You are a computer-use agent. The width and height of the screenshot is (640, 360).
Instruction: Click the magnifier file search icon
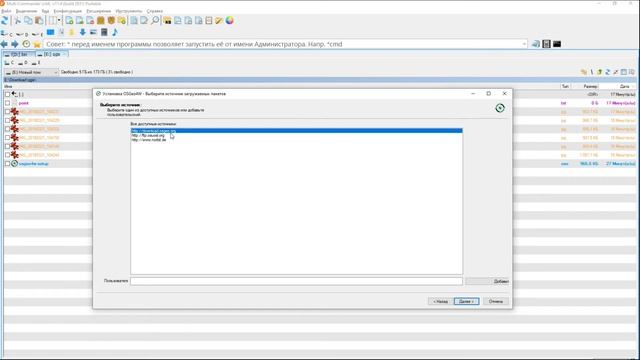click(155, 20)
